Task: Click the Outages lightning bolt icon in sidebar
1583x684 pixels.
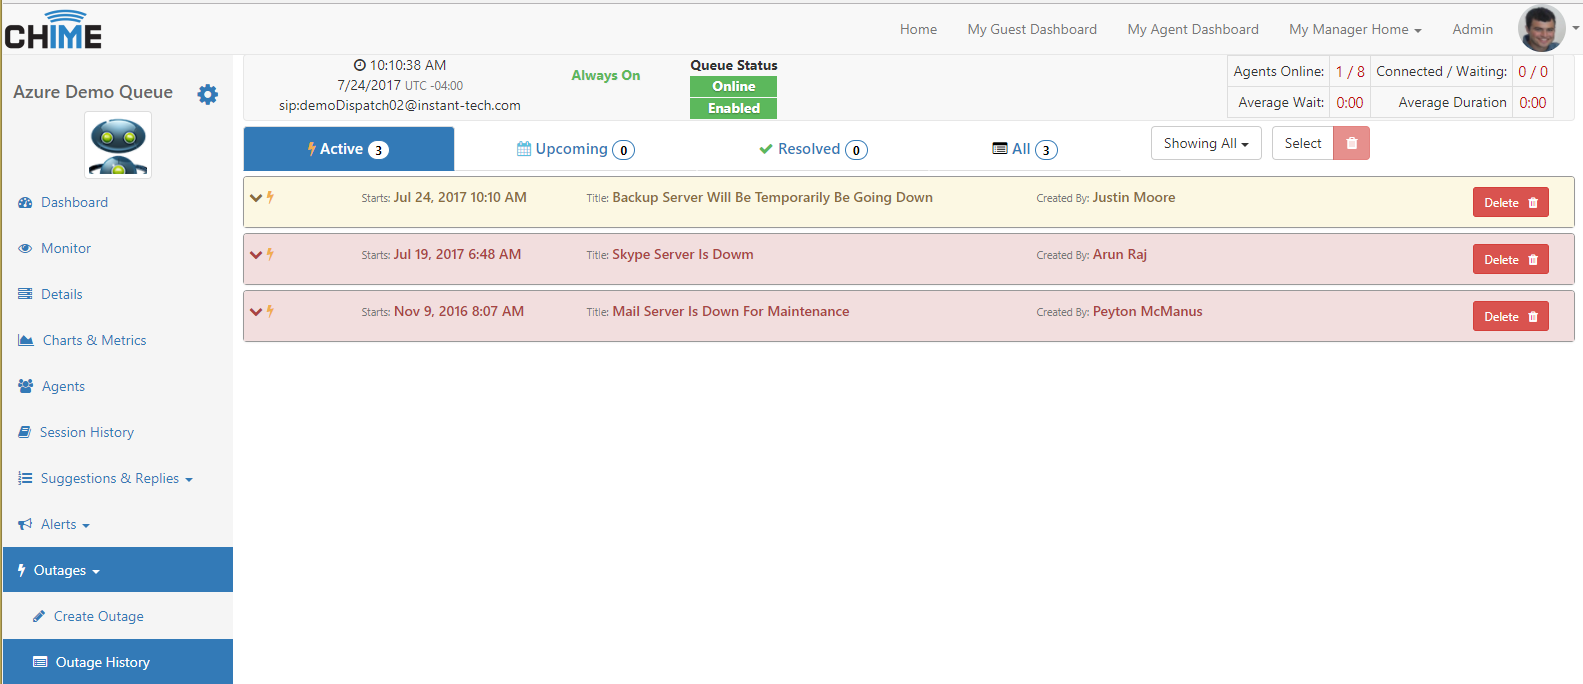Action: click(22, 570)
